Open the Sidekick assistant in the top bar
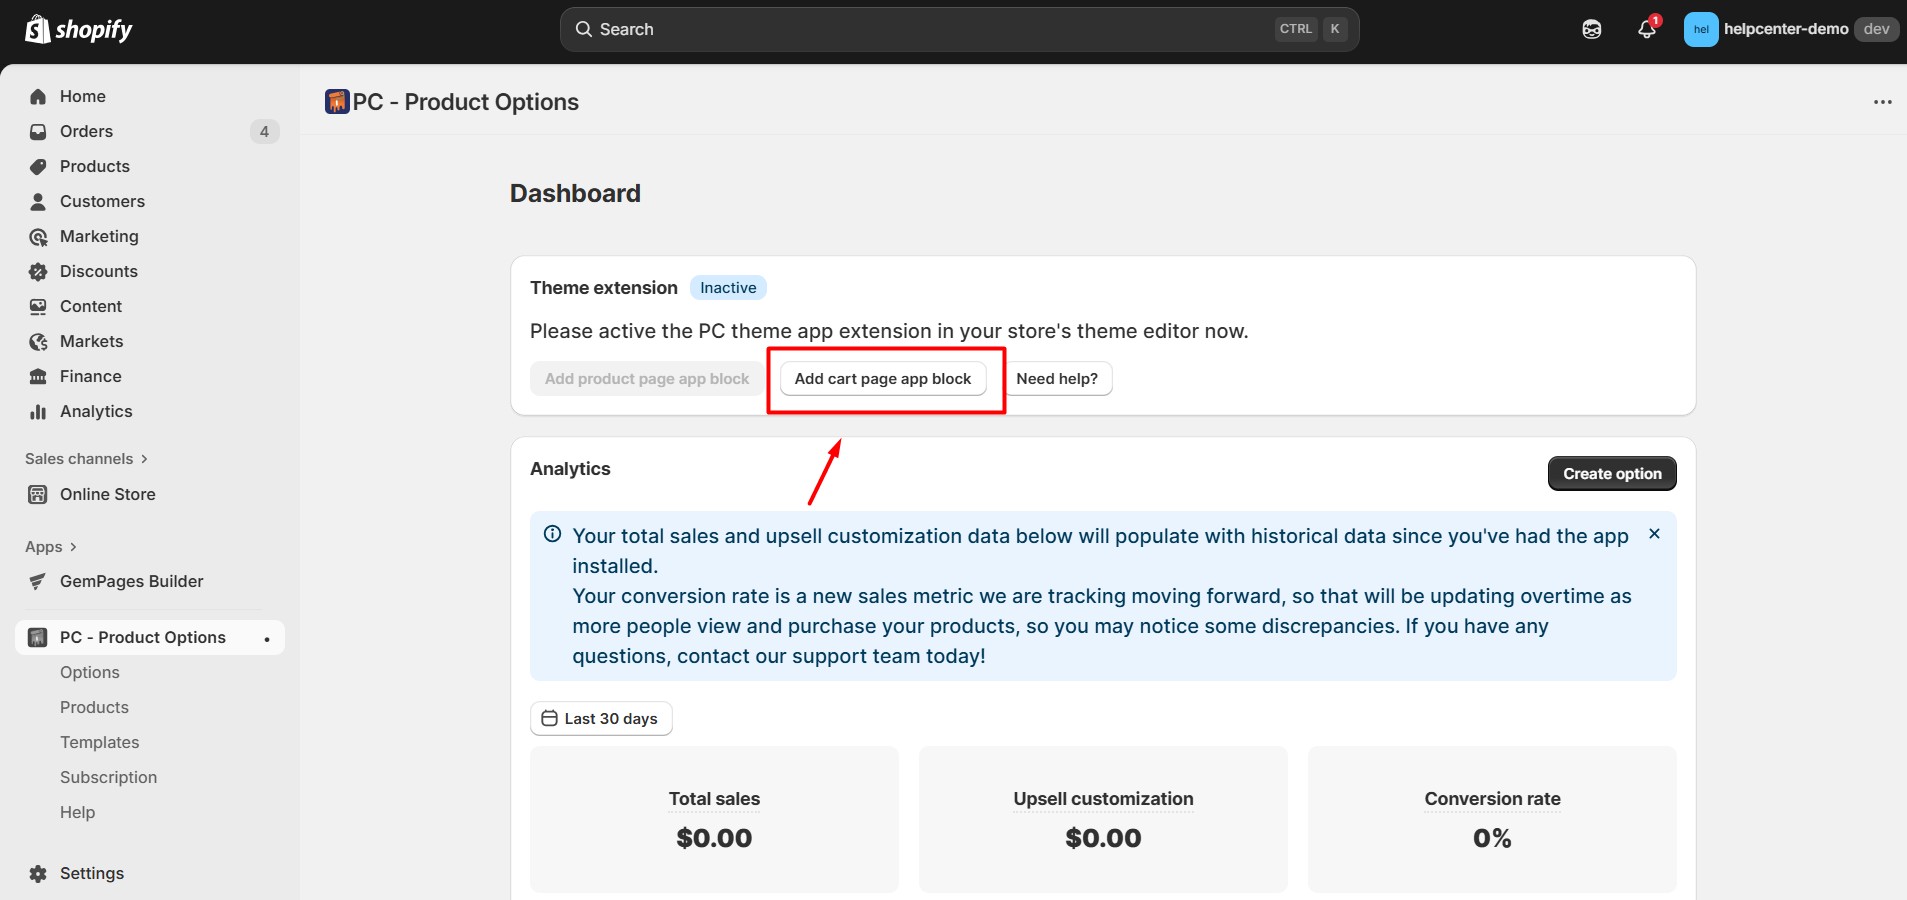1907x900 pixels. 1591,28
